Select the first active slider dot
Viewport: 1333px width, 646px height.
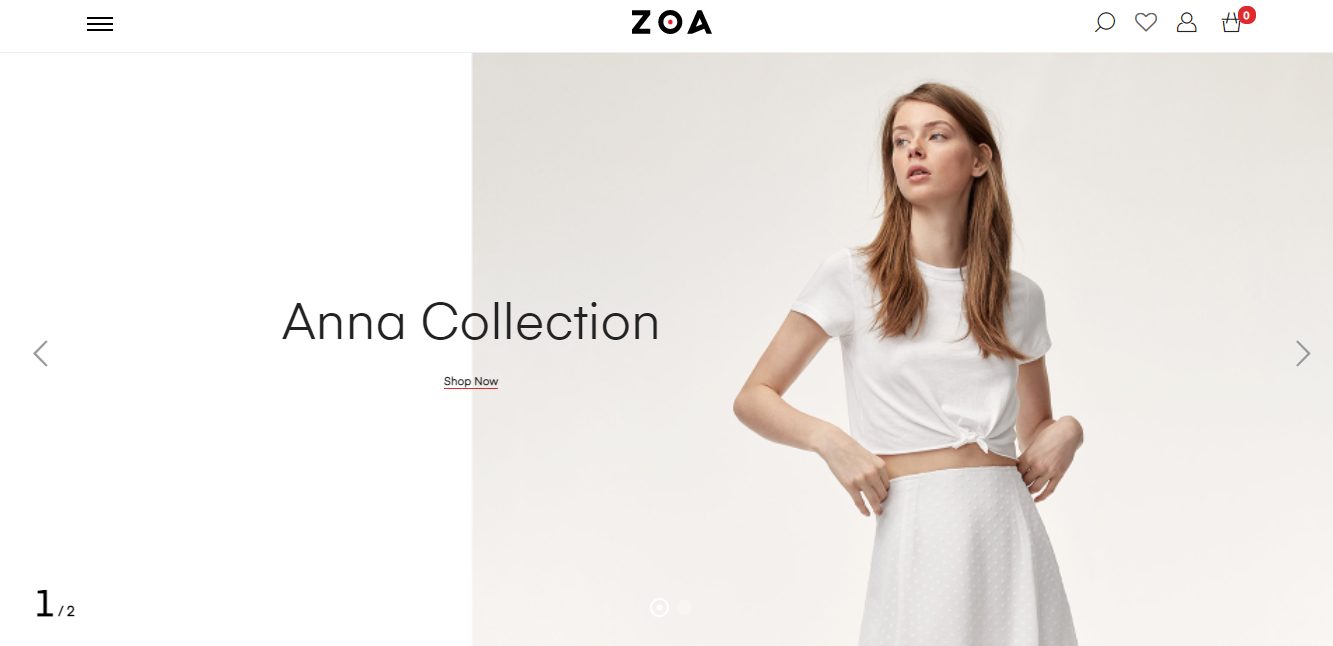pos(659,607)
